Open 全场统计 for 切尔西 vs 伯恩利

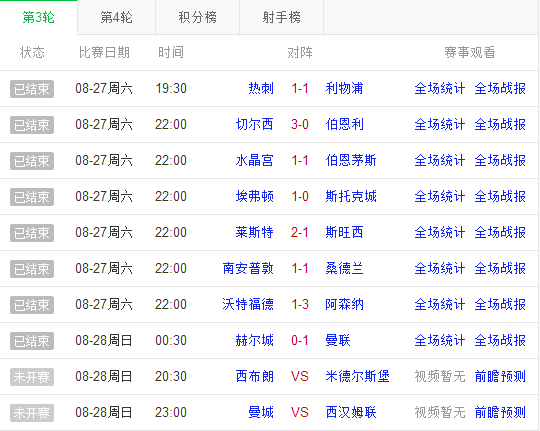click(440, 124)
